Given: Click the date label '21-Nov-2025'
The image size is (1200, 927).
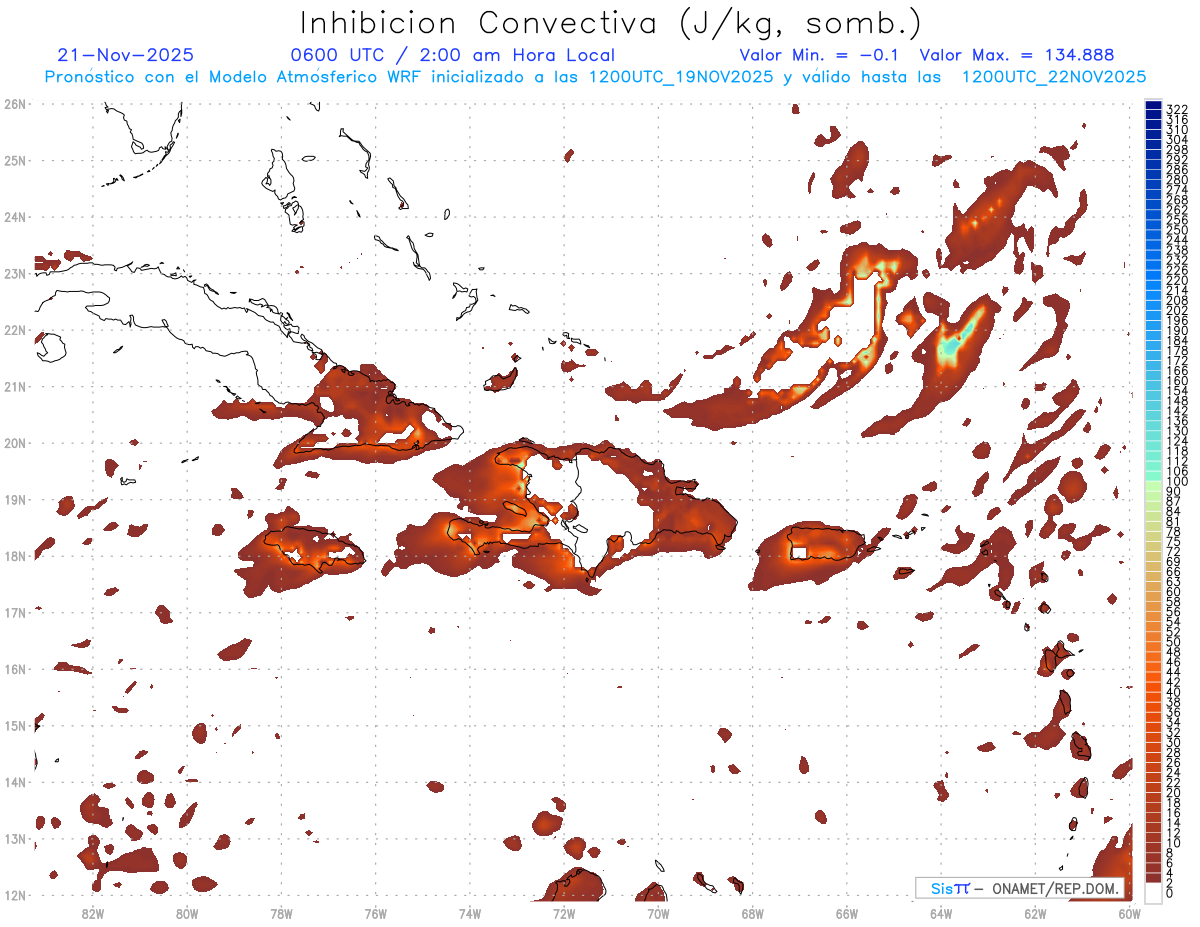Looking at the screenshot, I should pos(126,55).
